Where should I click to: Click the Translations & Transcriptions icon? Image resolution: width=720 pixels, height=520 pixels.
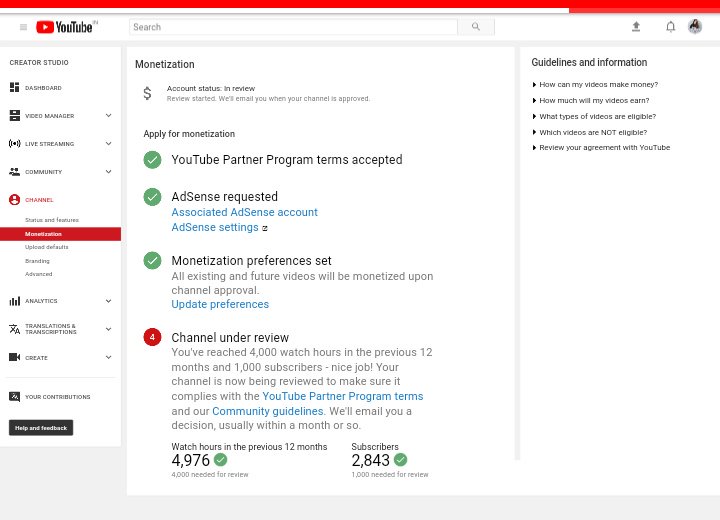[x=15, y=329]
